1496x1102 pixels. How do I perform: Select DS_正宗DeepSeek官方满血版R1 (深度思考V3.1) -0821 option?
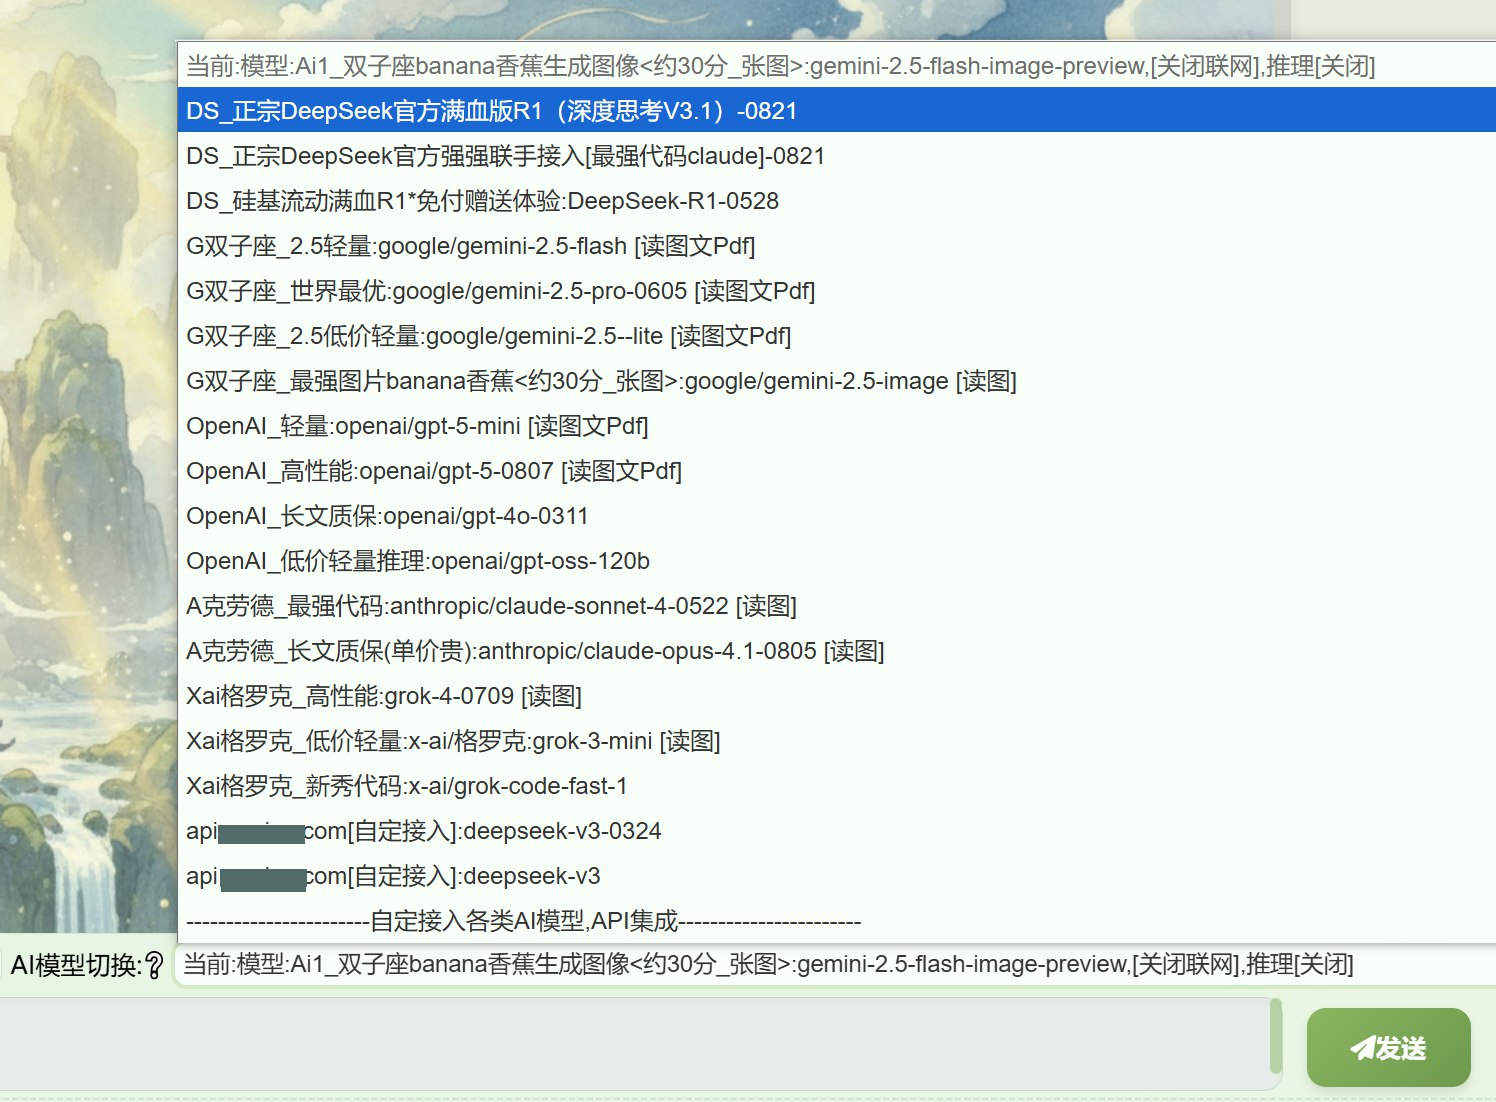click(837, 110)
